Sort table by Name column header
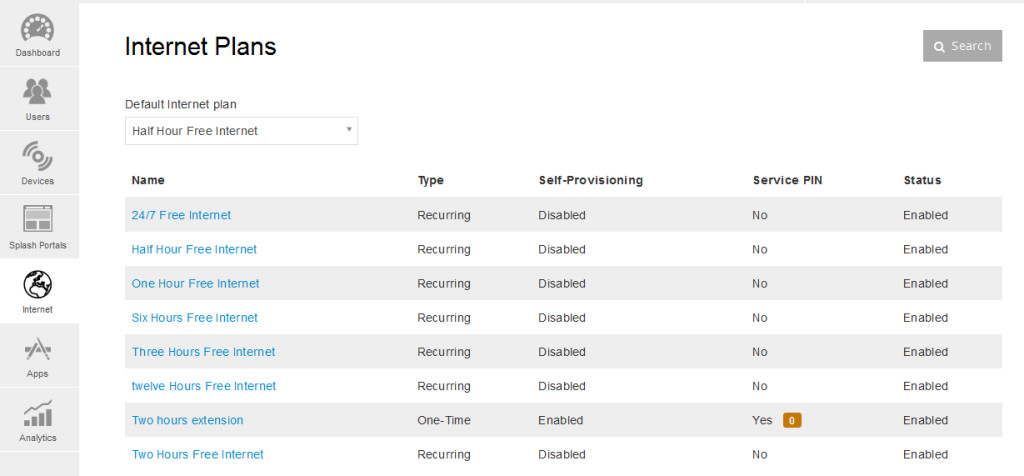Viewport: 1024px width, 476px height. 148,180
